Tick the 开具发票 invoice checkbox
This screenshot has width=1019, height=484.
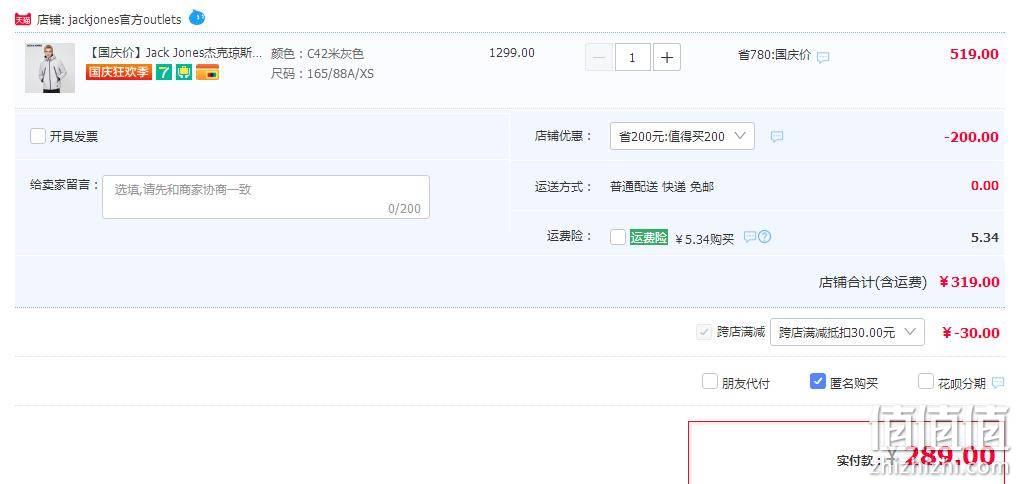coord(38,136)
